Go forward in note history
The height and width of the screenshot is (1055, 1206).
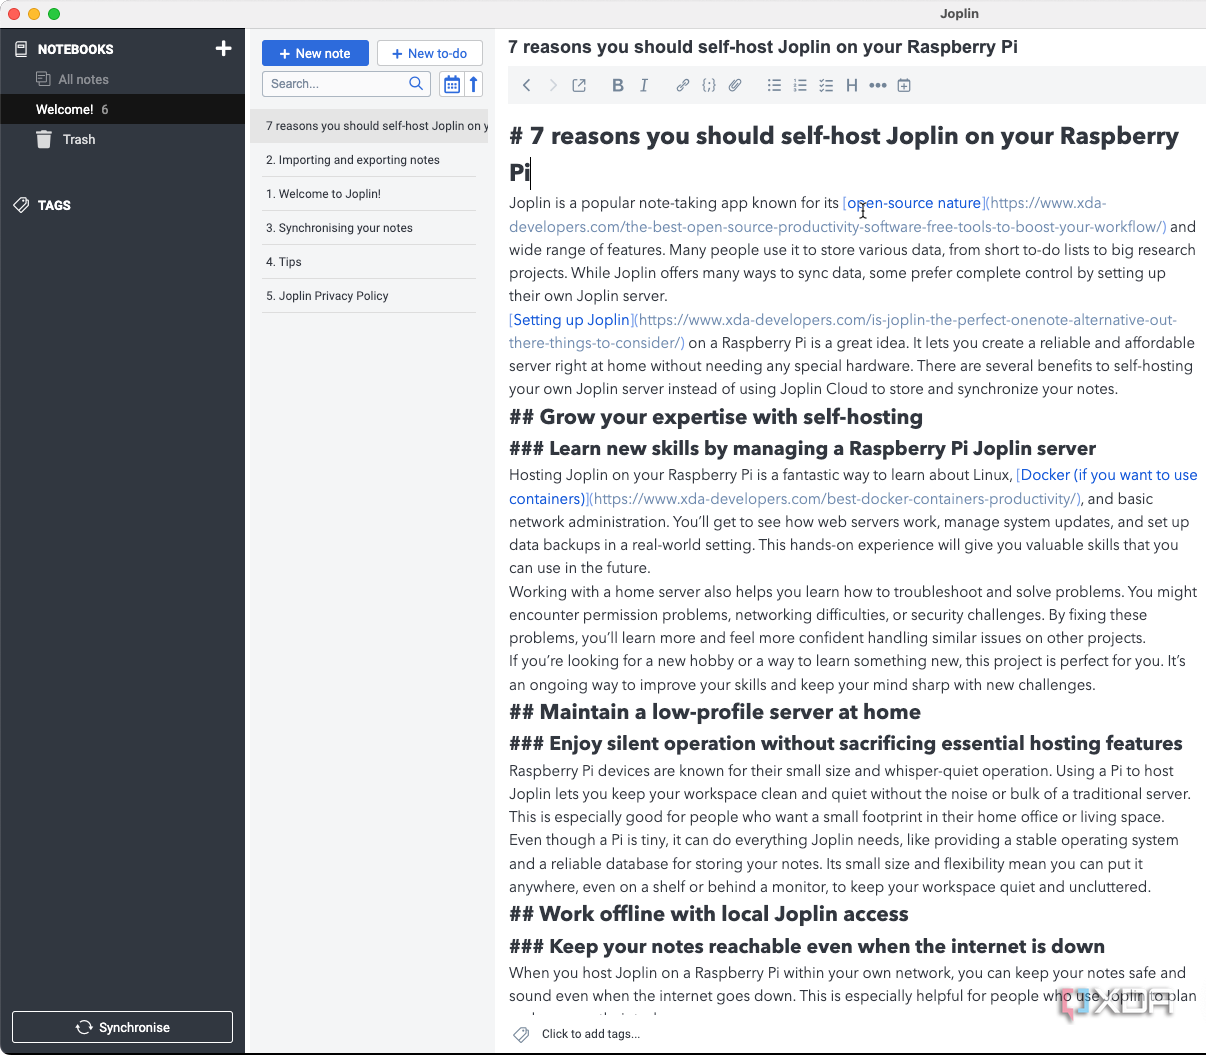[552, 86]
